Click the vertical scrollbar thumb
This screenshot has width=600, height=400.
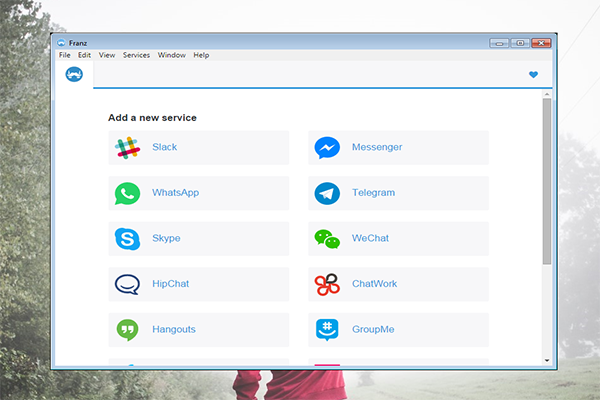[547, 181]
